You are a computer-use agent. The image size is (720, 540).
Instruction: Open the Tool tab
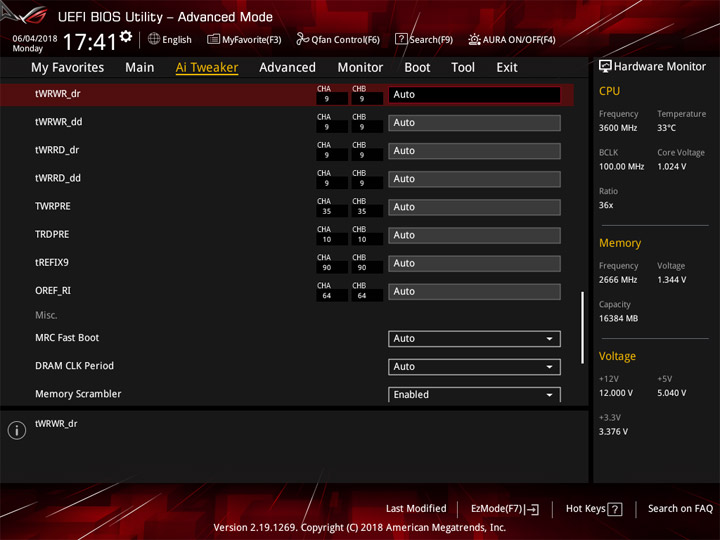point(463,68)
